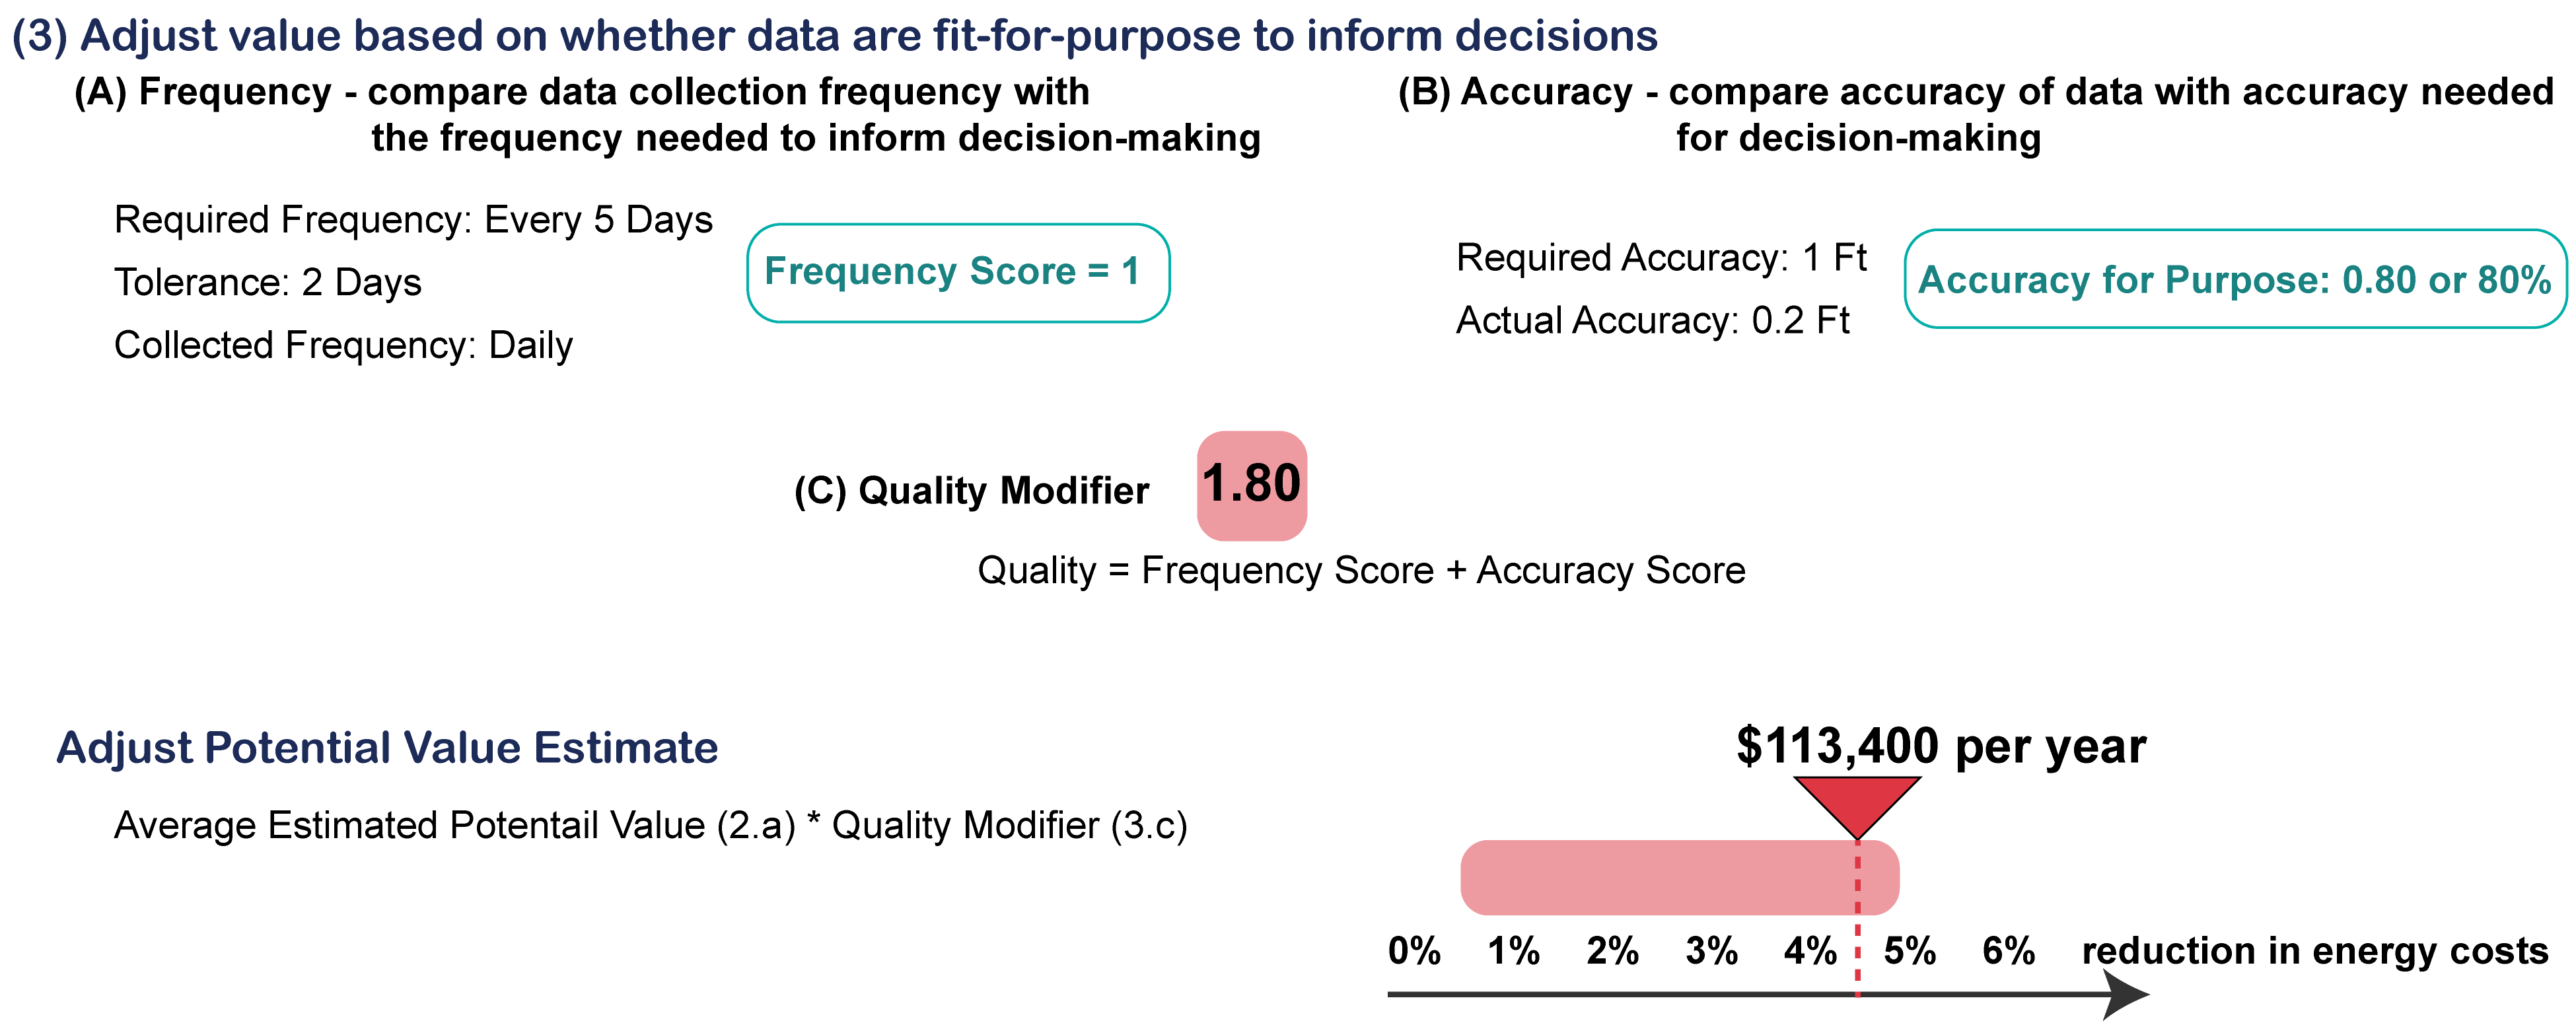Click the Actual Accuracy: 0.2 Ft text
Screen dimensions: 2576x1029
click(x=1652, y=321)
